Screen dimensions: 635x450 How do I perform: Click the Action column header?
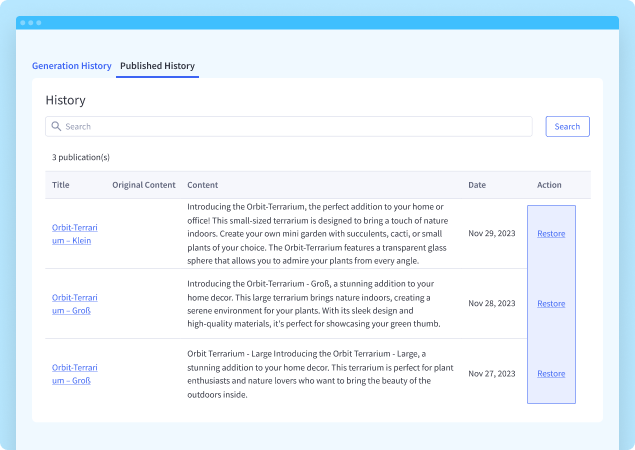(549, 185)
